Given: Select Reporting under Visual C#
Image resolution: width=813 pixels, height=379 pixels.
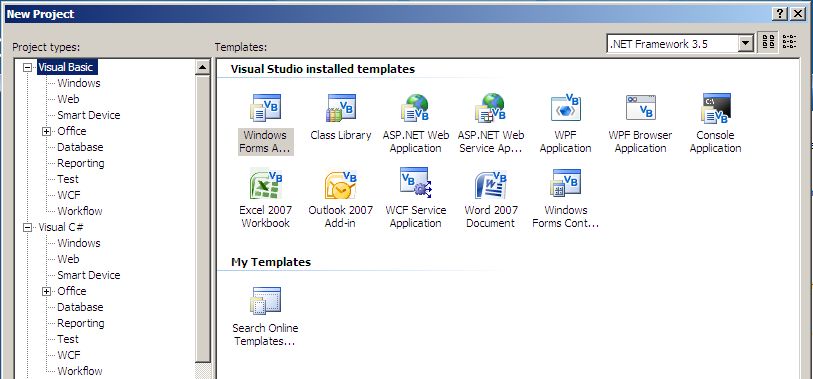Looking at the screenshot, I should point(81,323).
